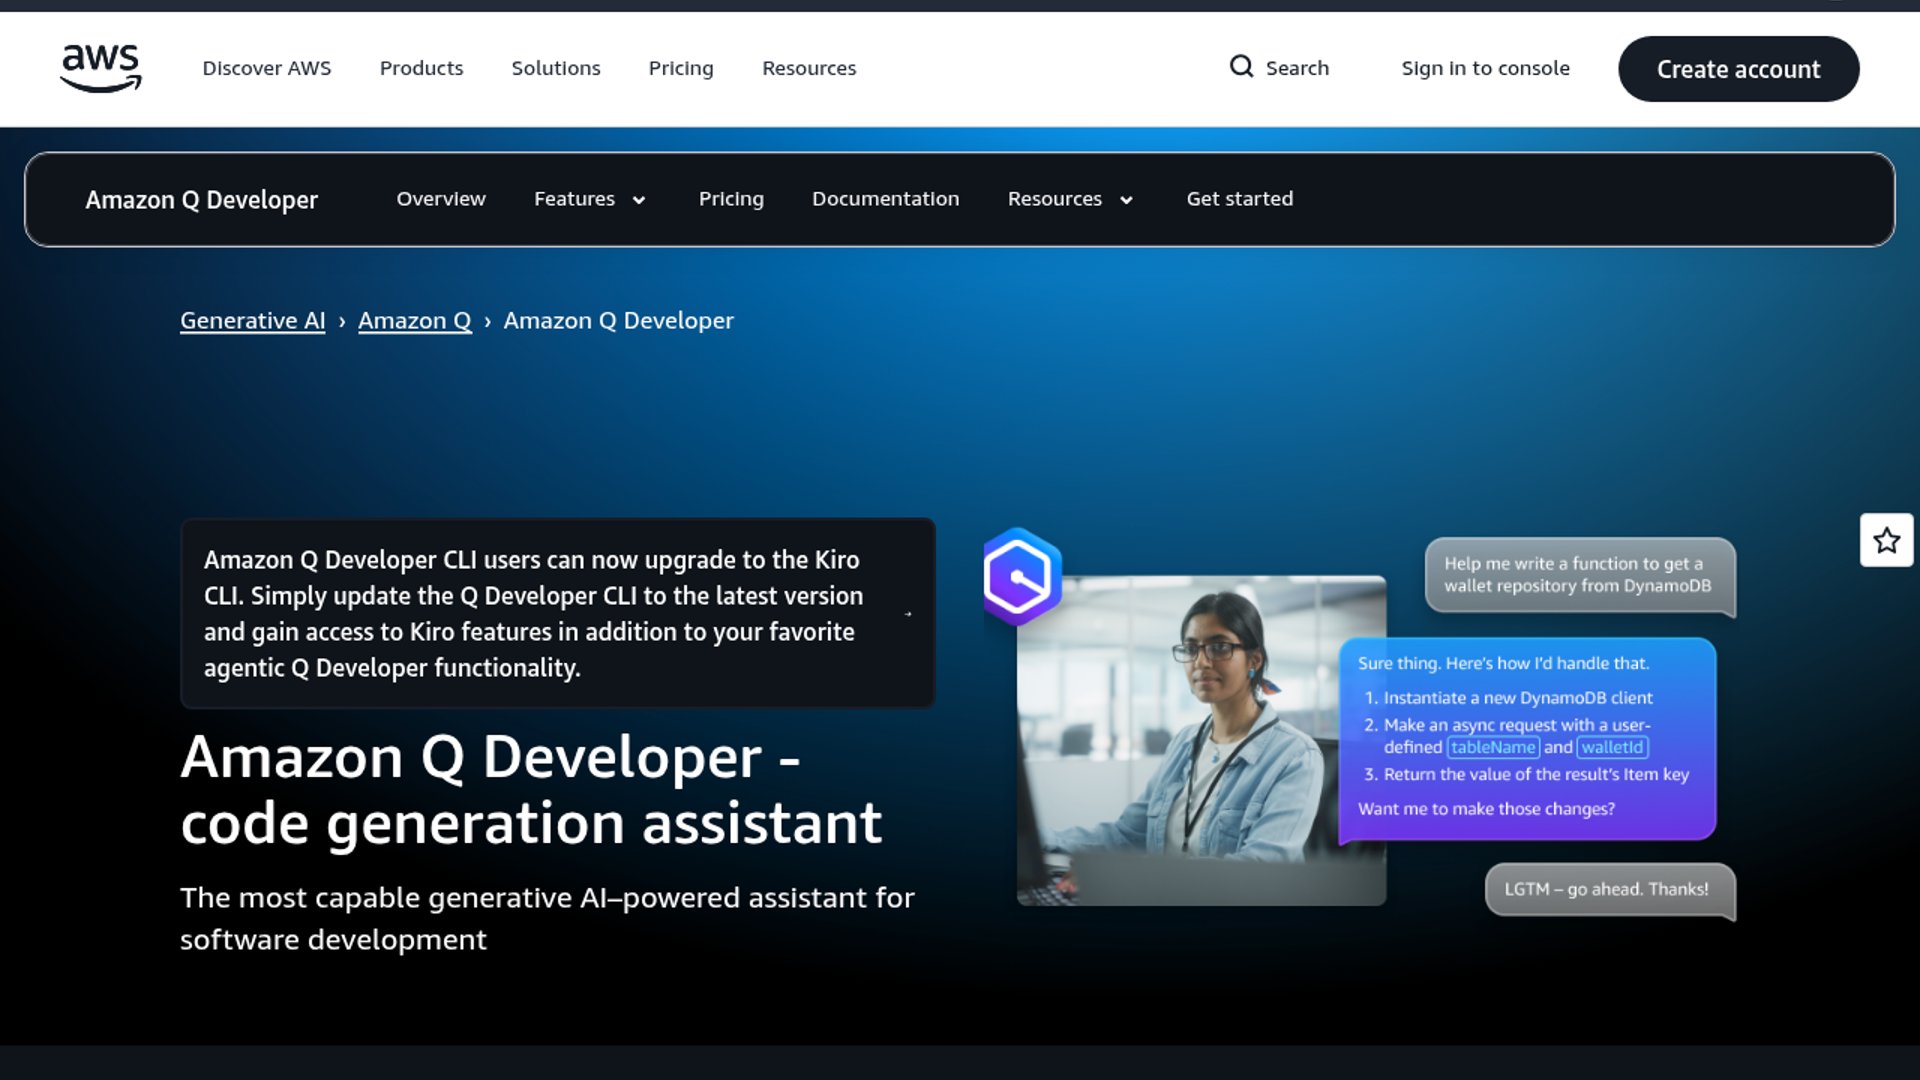Open the Solutions menu
The width and height of the screenshot is (1920, 1080).
pos(556,68)
